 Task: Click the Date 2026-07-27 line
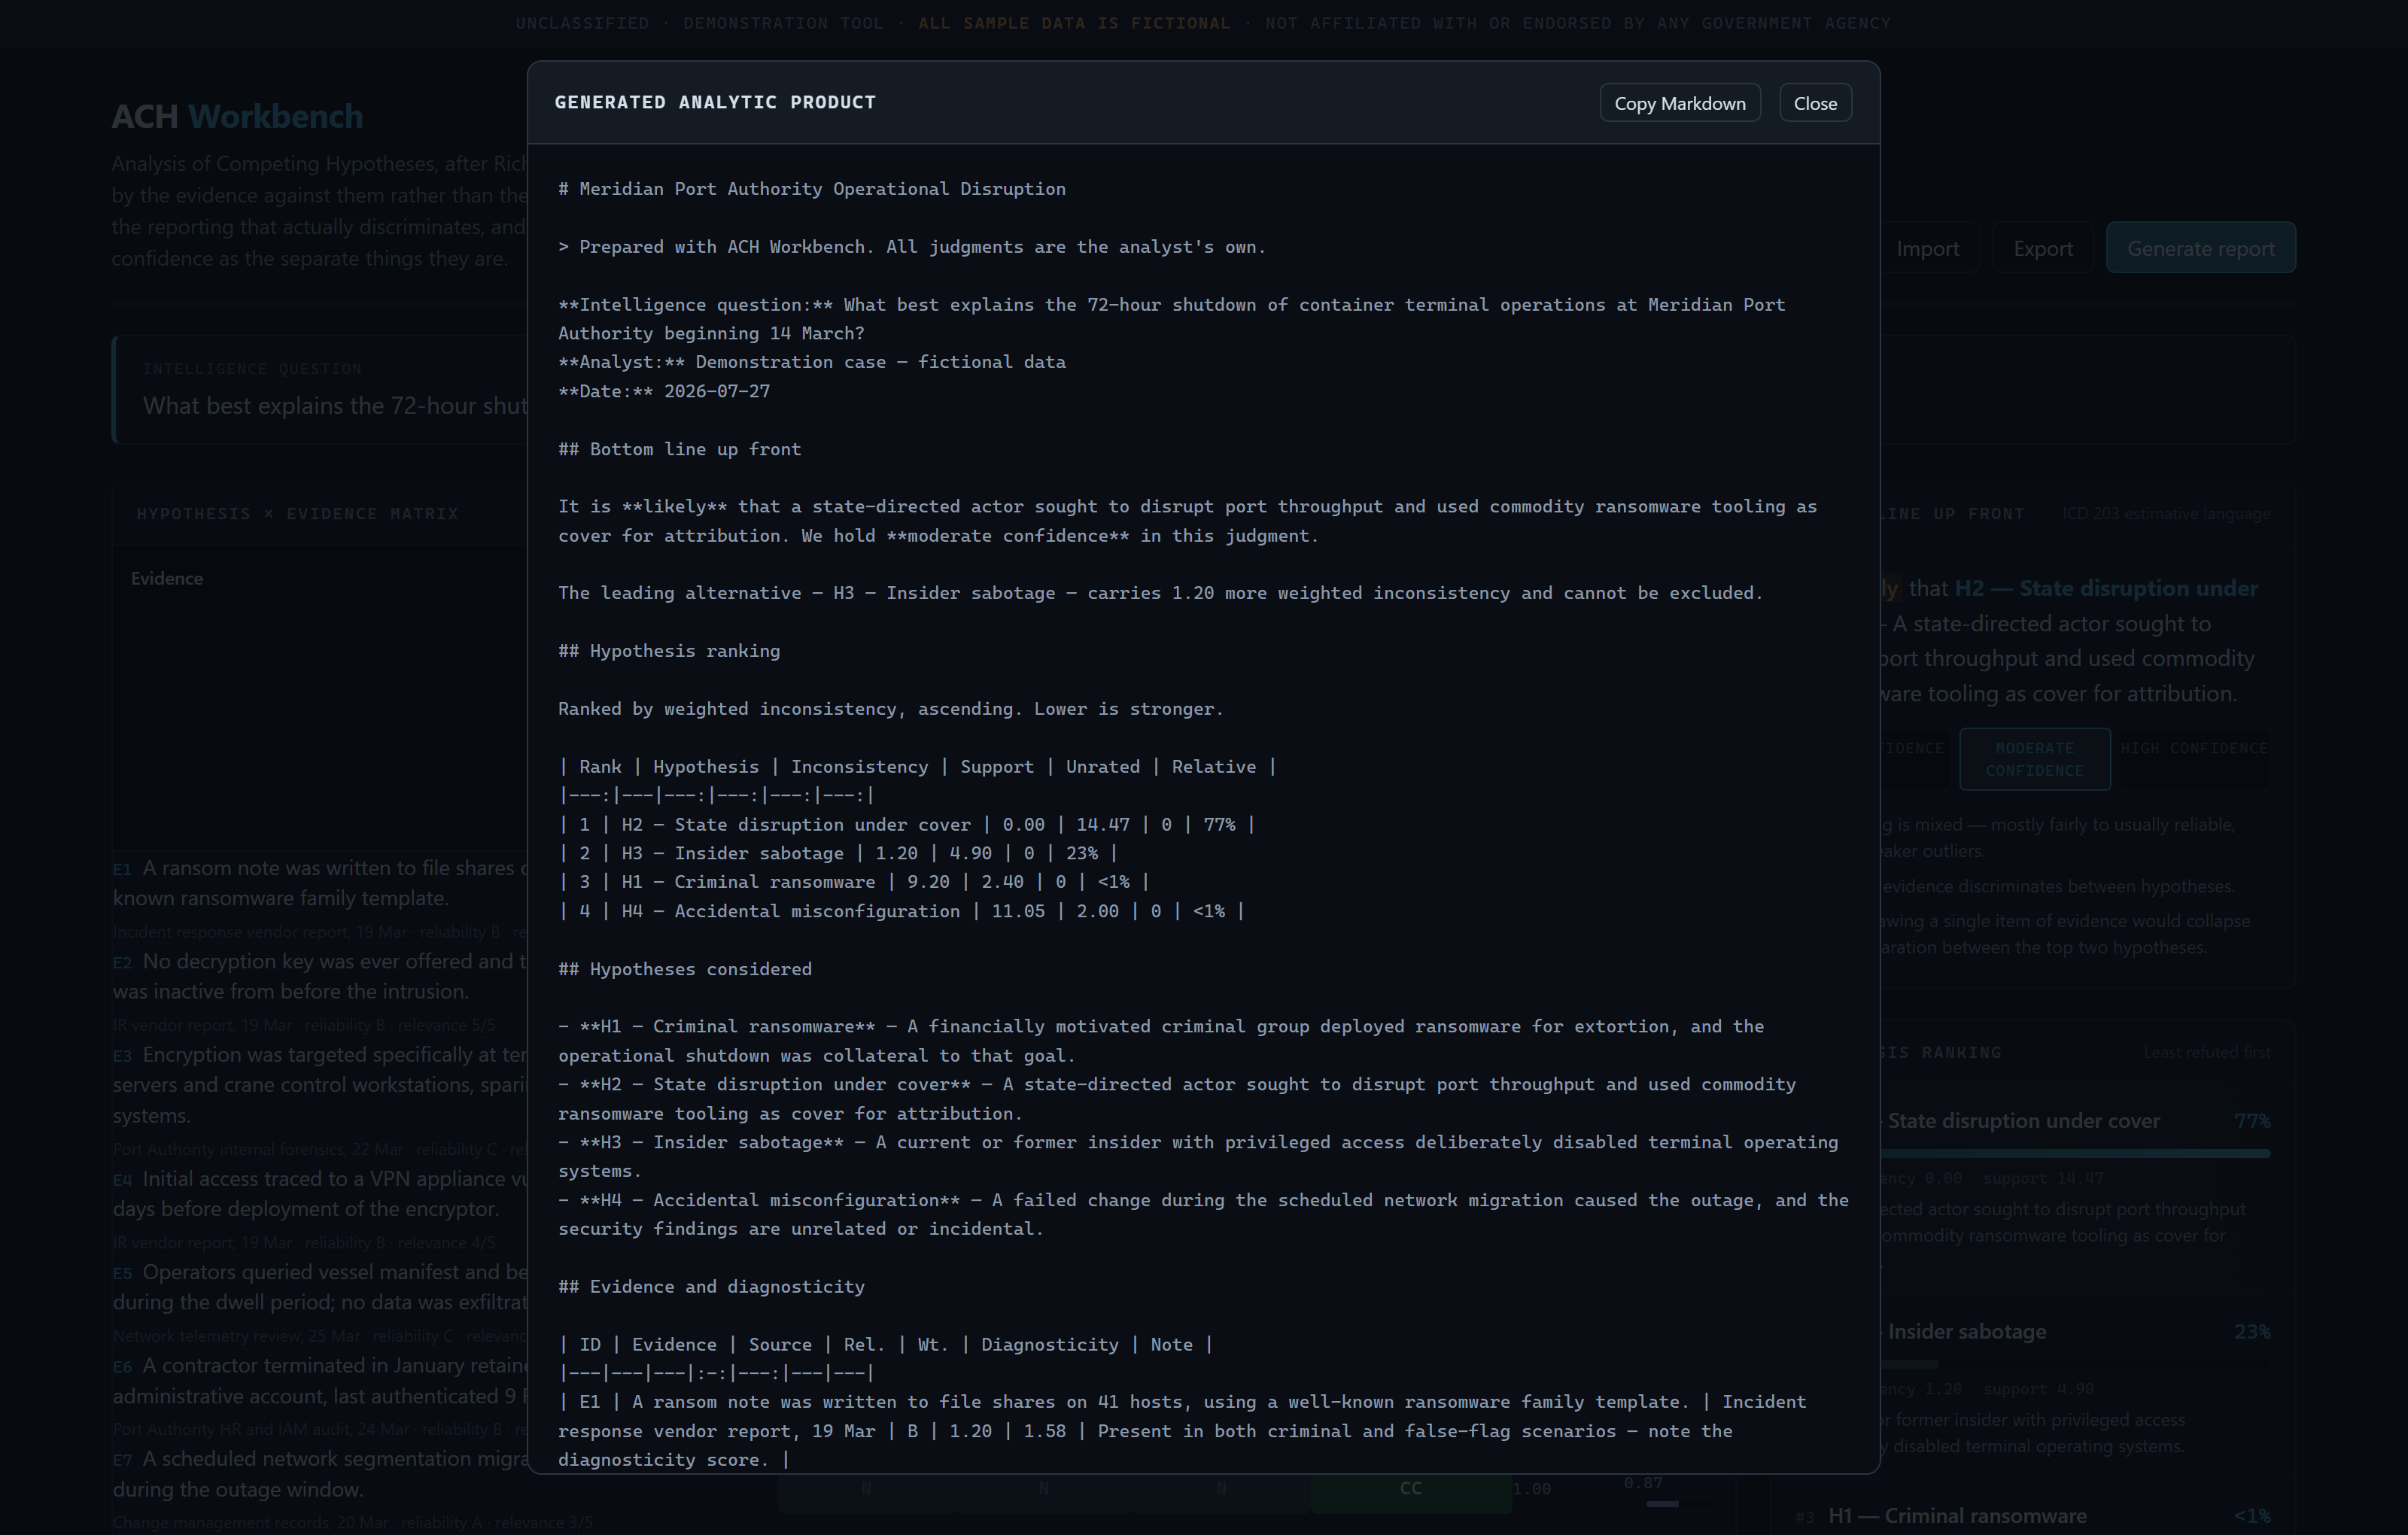click(x=664, y=391)
